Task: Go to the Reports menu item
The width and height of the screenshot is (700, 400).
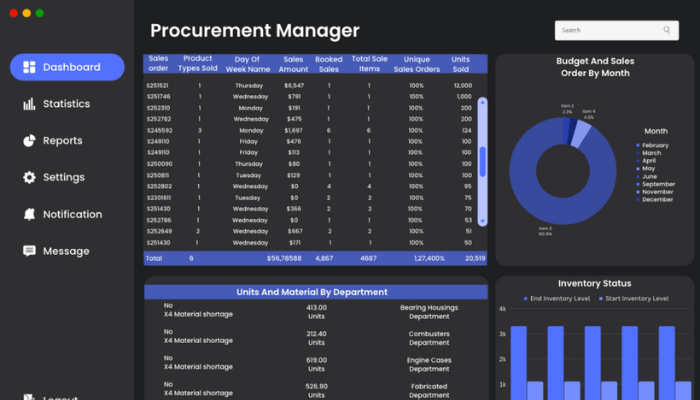Action: click(62, 141)
